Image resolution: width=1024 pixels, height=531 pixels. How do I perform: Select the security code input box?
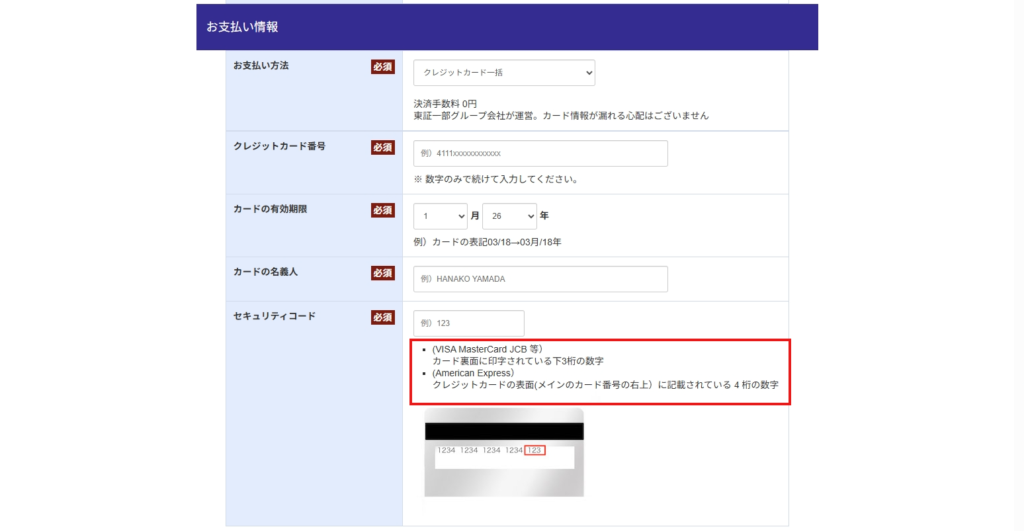[x=468, y=323]
